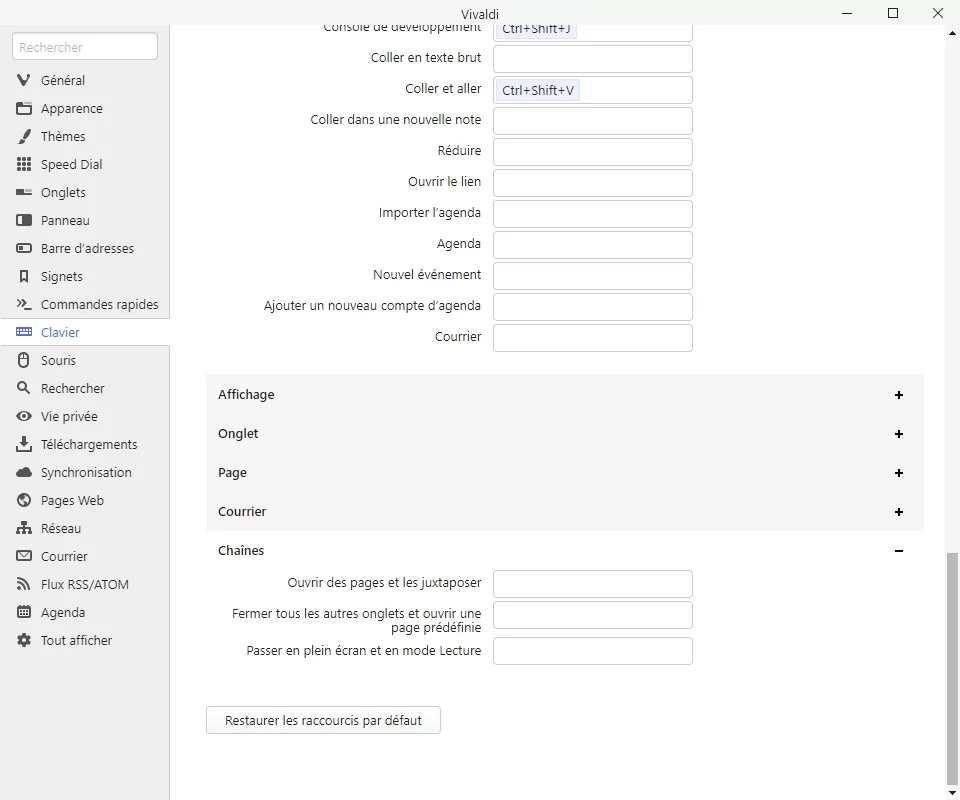
Task: Click the Vie privée eye icon
Action: (x=24, y=416)
